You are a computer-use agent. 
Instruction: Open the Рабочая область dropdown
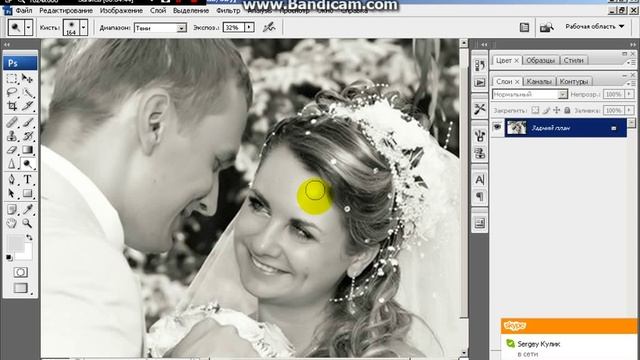(x=595, y=27)
